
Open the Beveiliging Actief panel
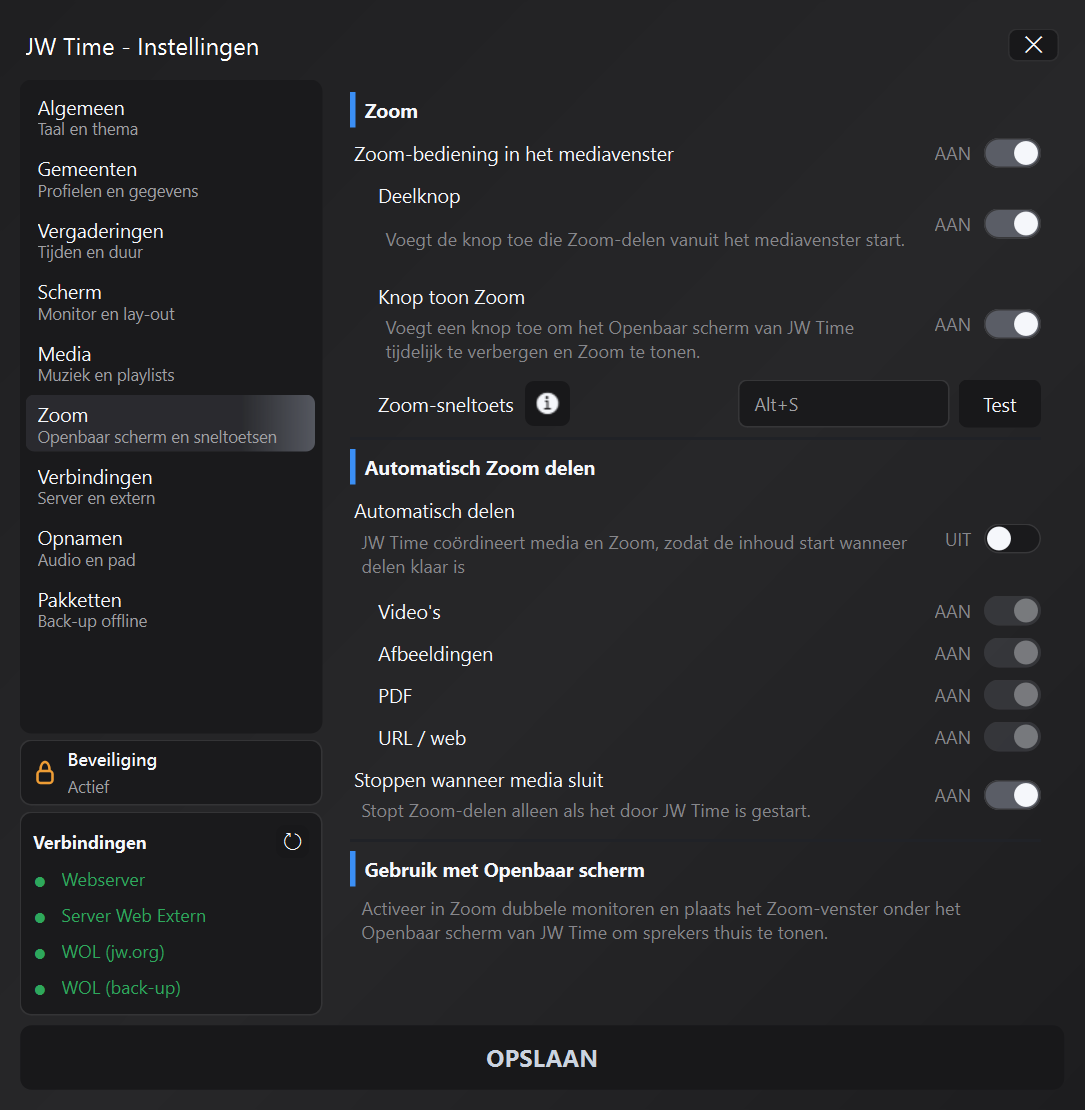click(171, 772)
